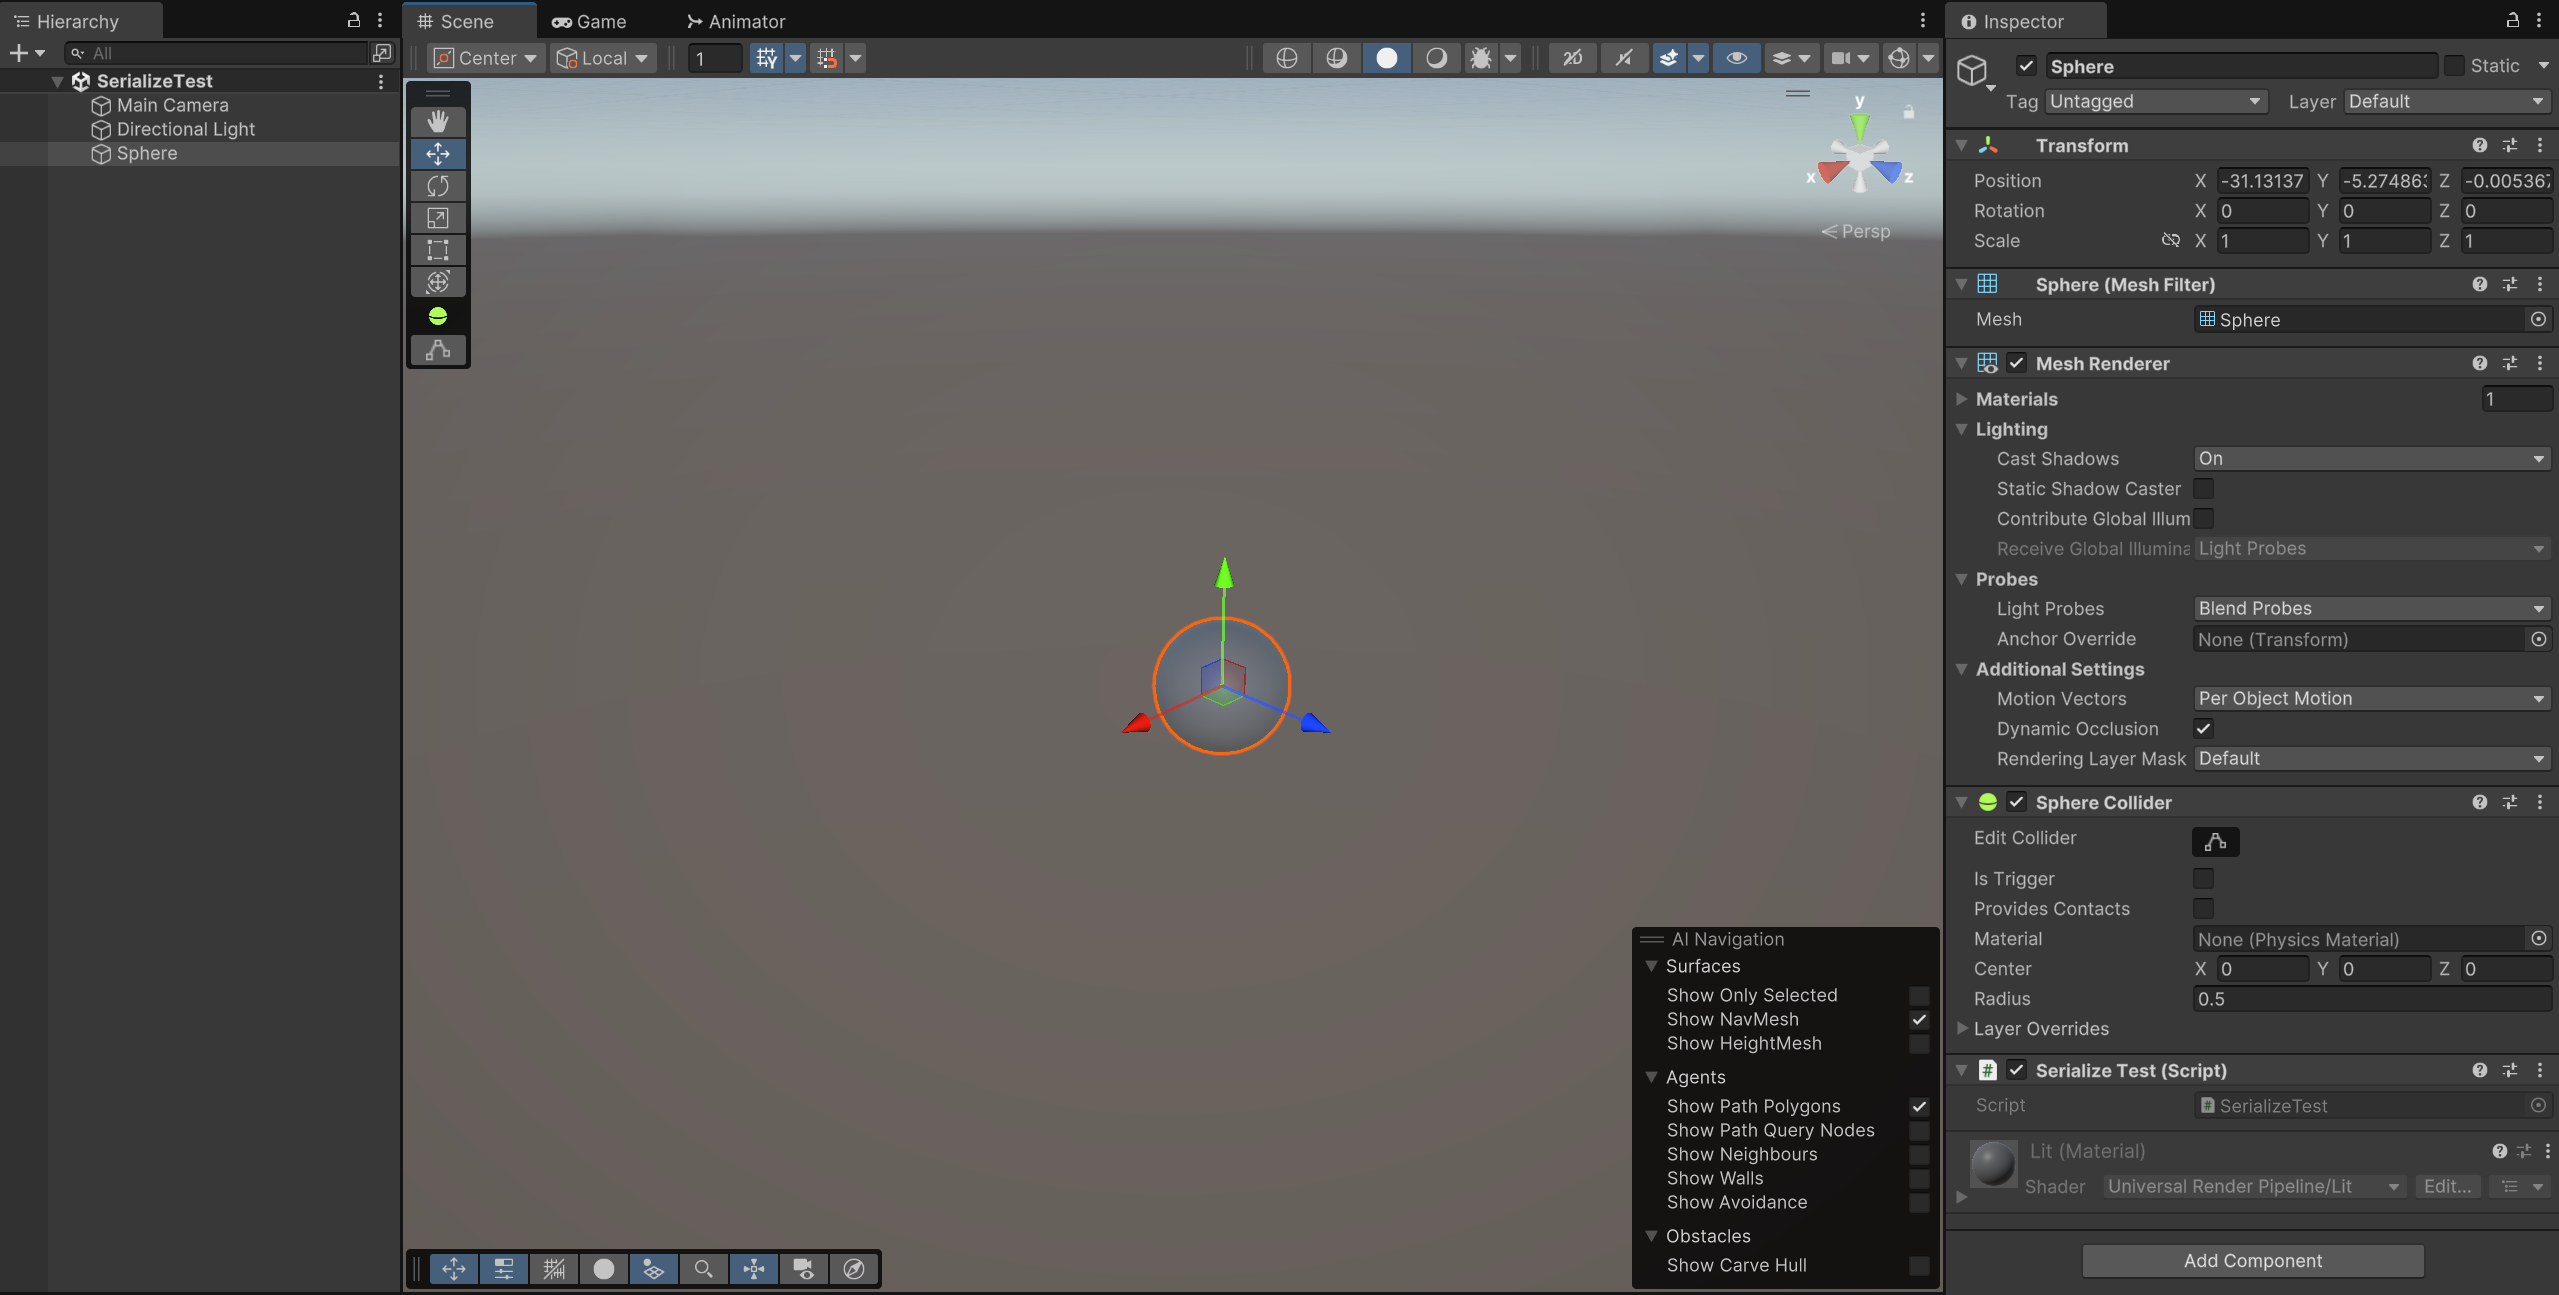
Task: Toggle the Static checkbox for Sphere
Action: pyautogui.click(x=2453, y=66)
